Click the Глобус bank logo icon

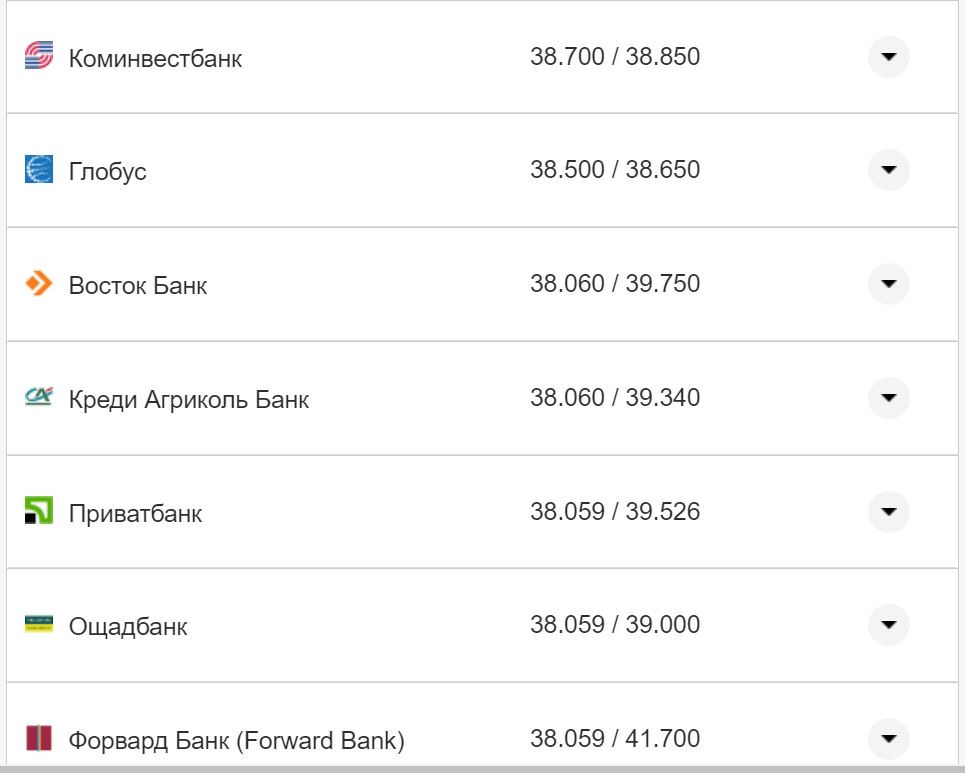tap(38, 170)
